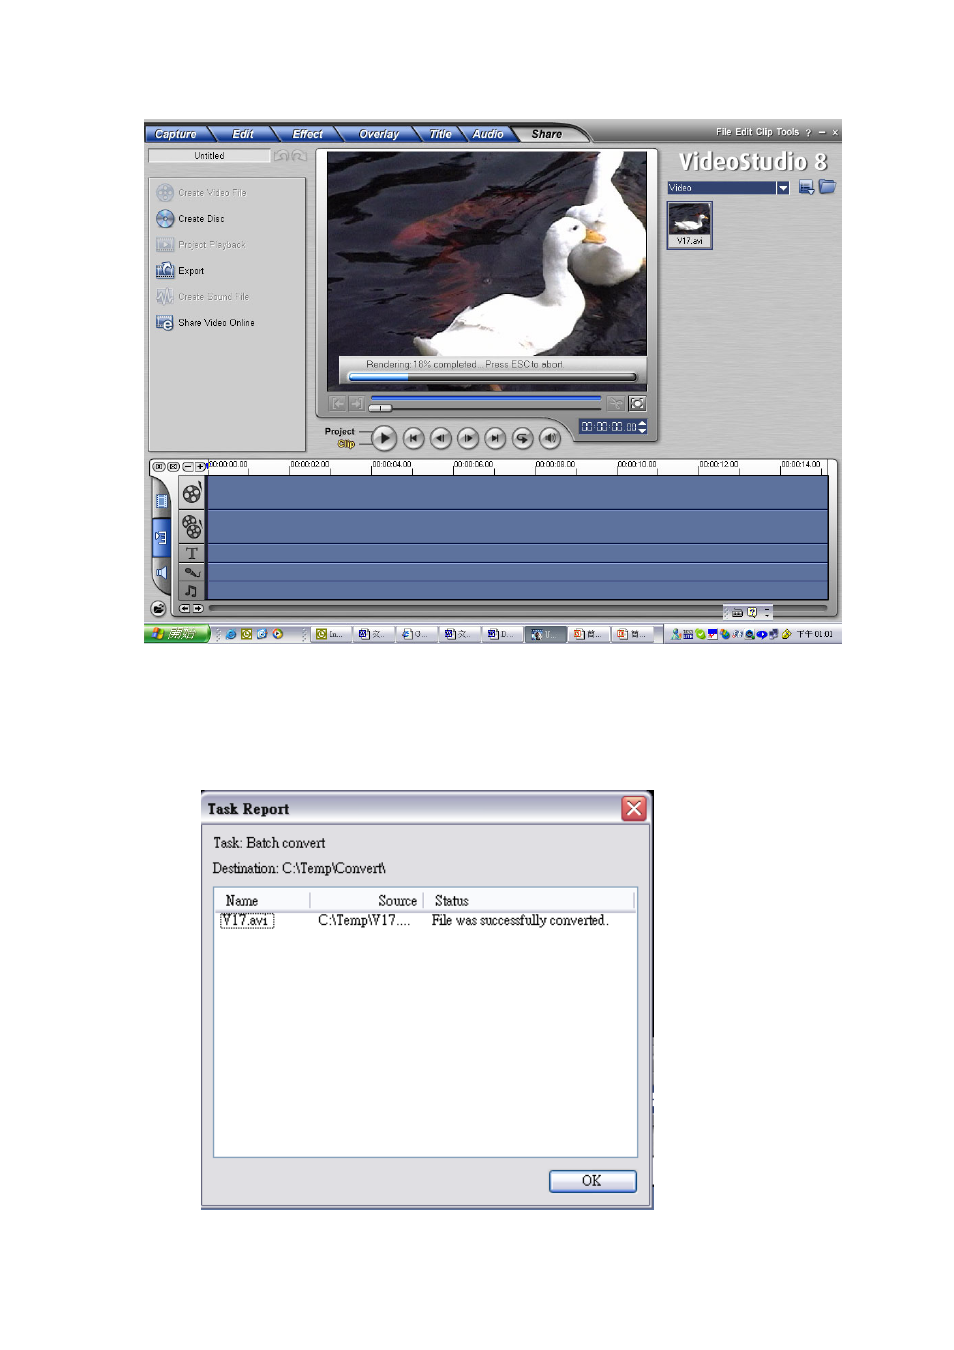The image size is (954, 1350).
Task: Set mark-in point button
Action: point(338,404)
